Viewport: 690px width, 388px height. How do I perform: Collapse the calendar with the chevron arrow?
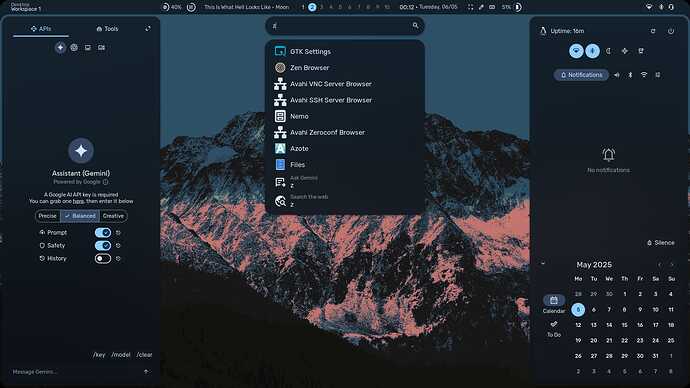543,264
